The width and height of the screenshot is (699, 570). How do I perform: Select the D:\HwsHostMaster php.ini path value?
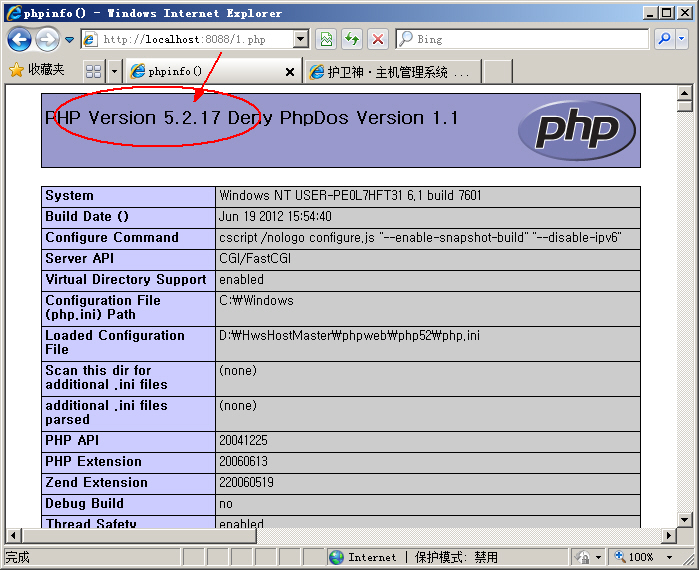[x=350, y=336]
